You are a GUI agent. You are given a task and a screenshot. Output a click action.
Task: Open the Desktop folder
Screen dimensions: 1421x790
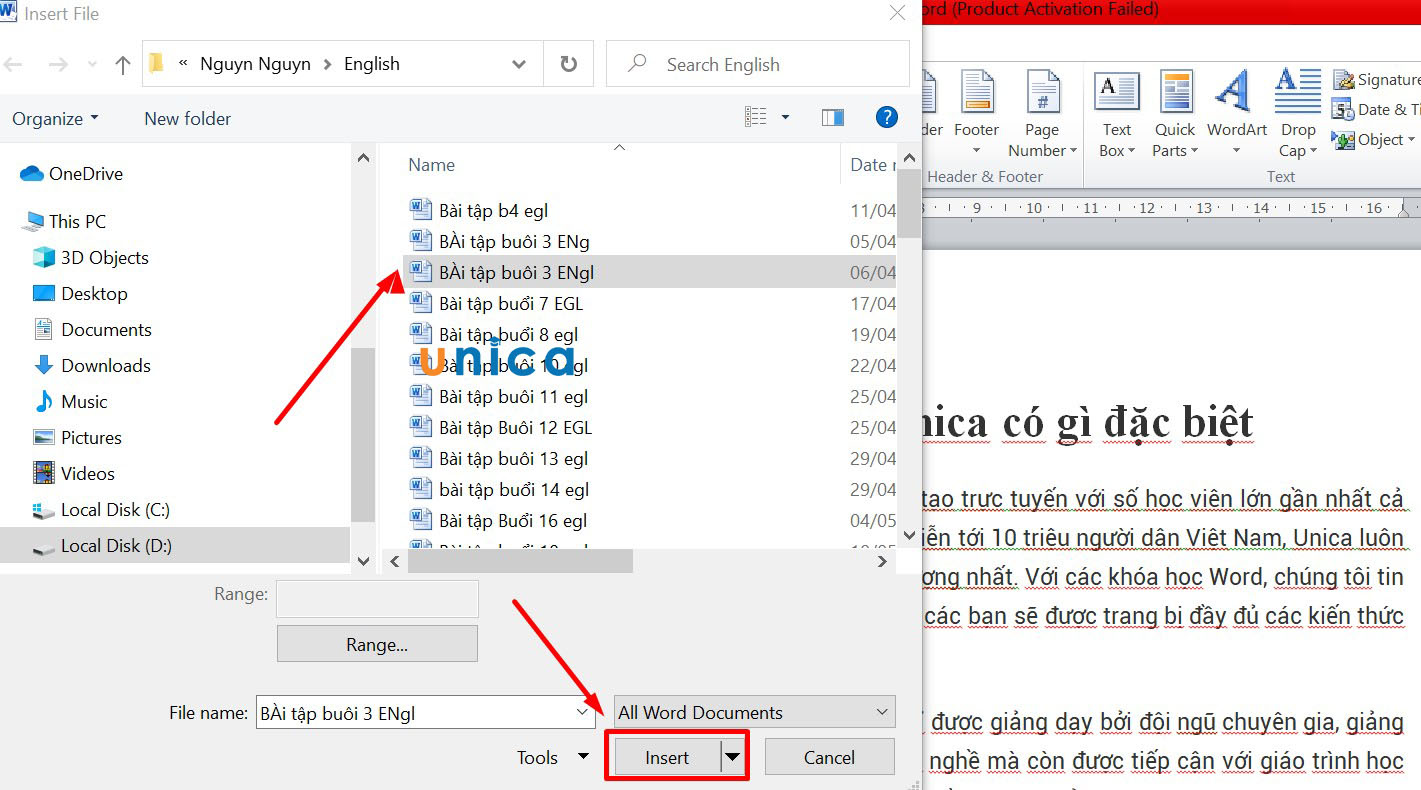[81, 293]
